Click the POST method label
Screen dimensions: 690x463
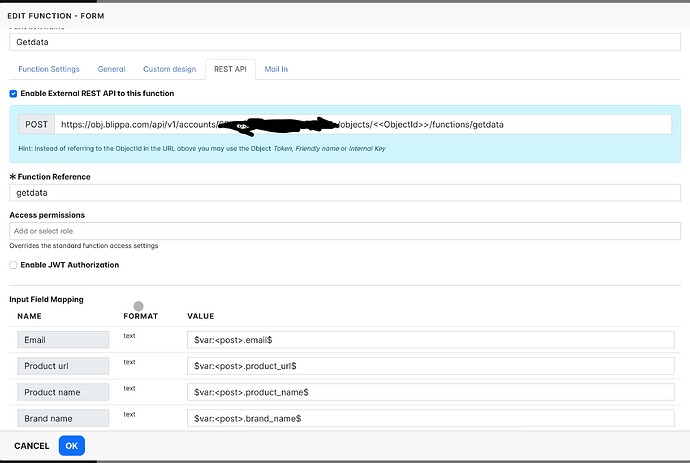click(37, 124)
